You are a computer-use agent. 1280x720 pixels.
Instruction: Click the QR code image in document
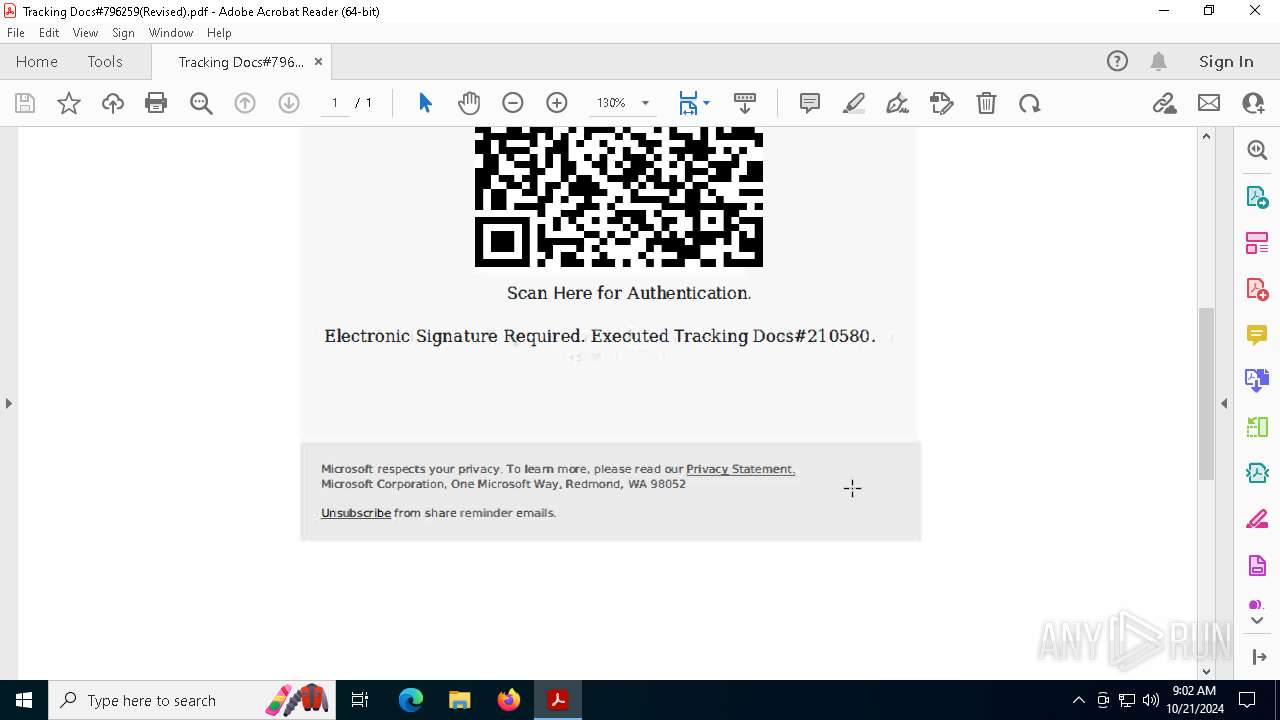click(619, 197)
